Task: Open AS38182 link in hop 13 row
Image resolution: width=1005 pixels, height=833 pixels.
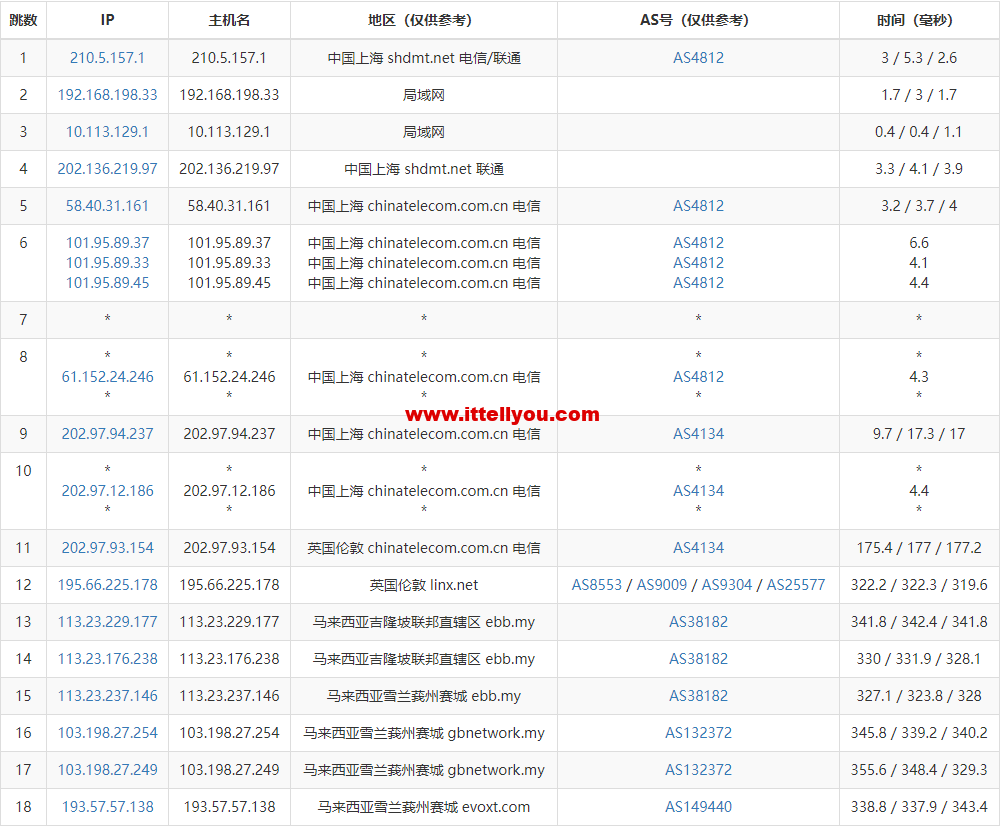Action: (698, 622)
